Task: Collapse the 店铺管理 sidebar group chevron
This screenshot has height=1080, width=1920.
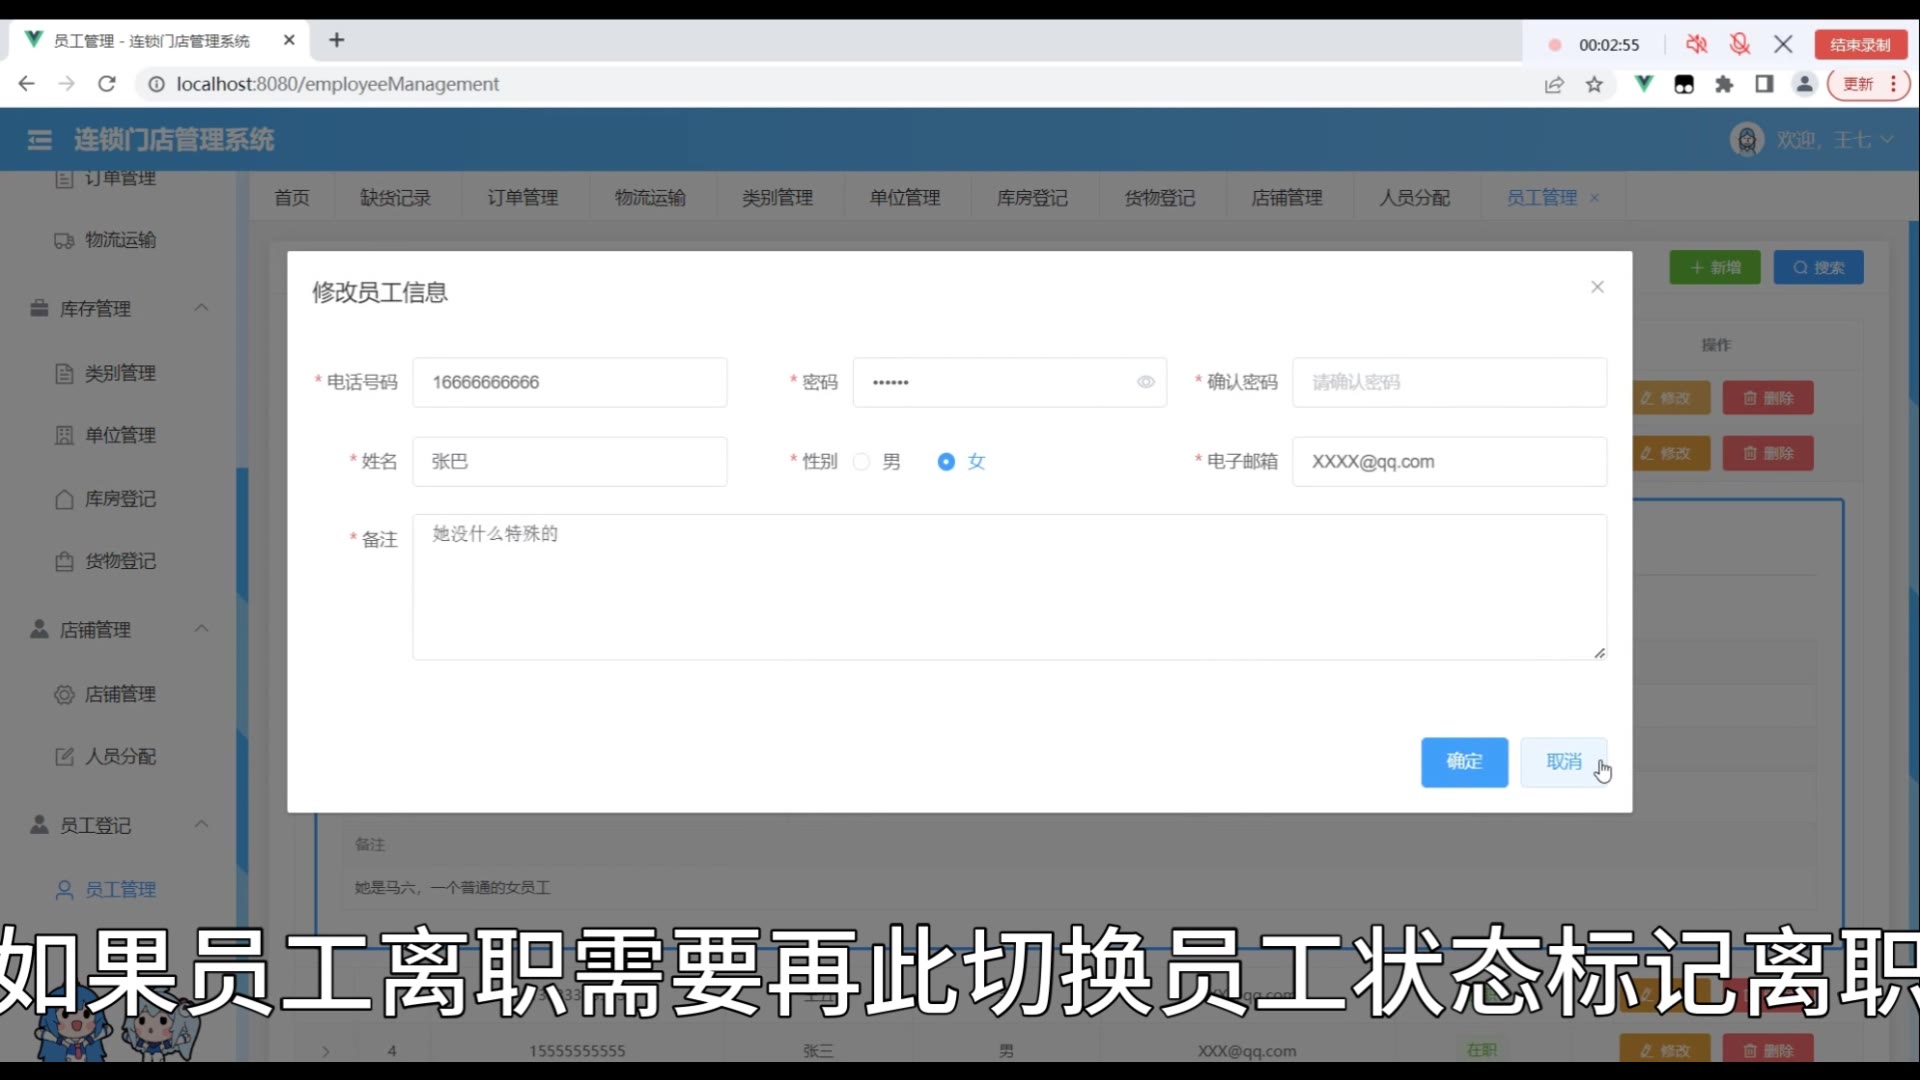Action: coord(201,629)
